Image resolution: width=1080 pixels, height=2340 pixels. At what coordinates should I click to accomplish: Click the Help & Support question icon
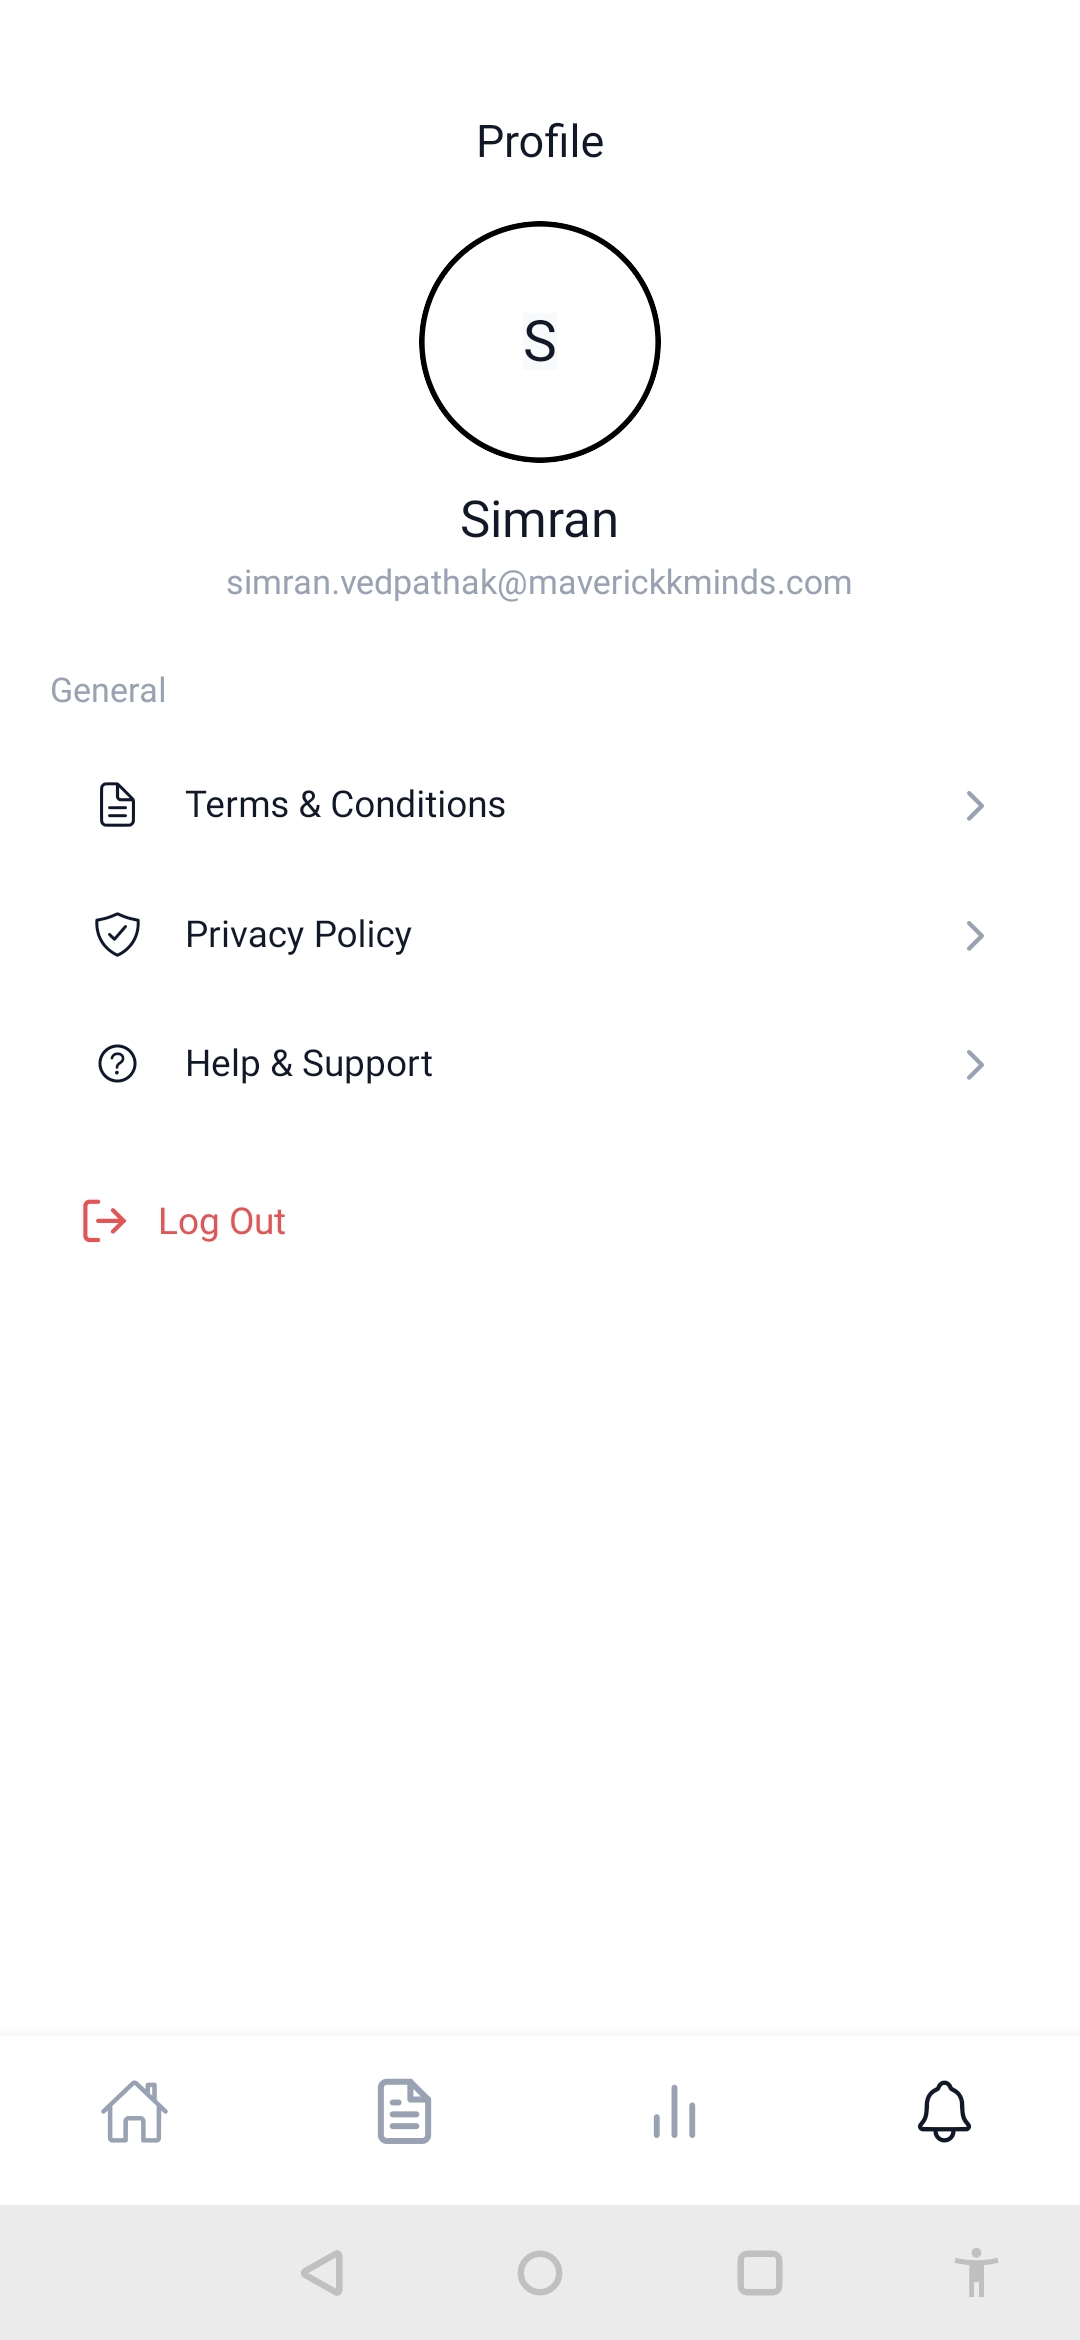click(x=117, y=1064)
